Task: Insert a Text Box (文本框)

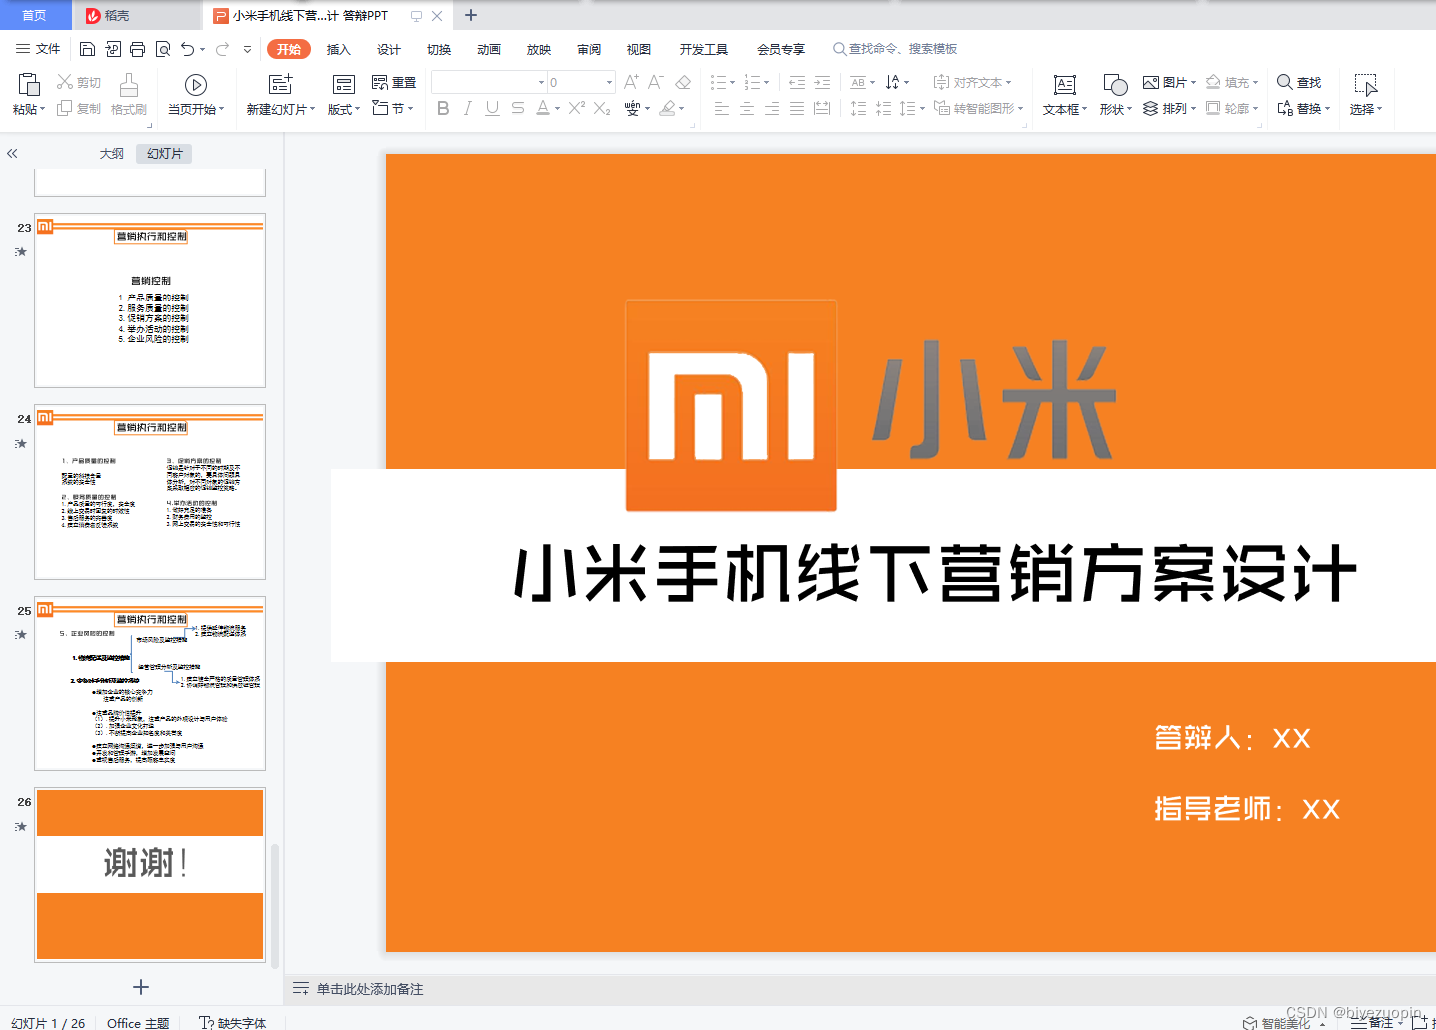Action: point(1065,95)
